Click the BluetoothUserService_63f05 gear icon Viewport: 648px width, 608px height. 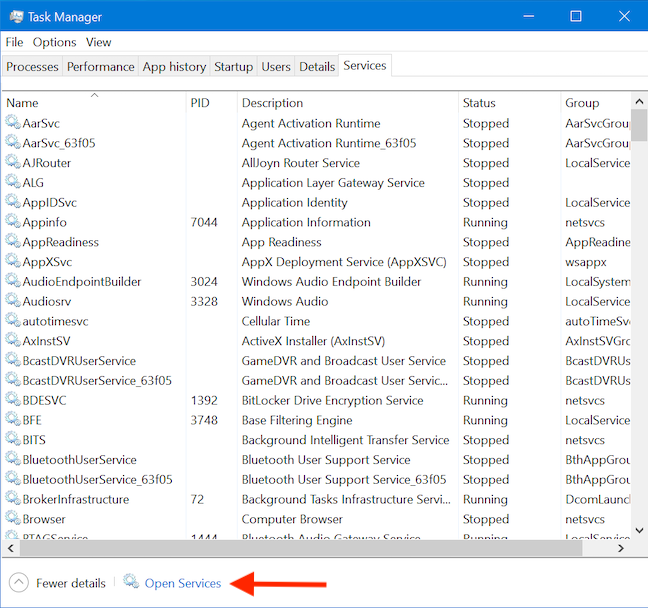(x=13, y=479)
